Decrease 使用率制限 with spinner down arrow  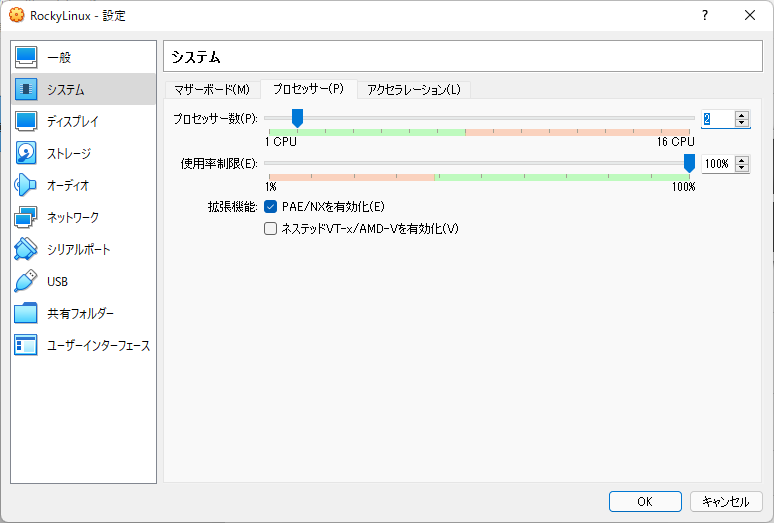click(x=741, y=168)
